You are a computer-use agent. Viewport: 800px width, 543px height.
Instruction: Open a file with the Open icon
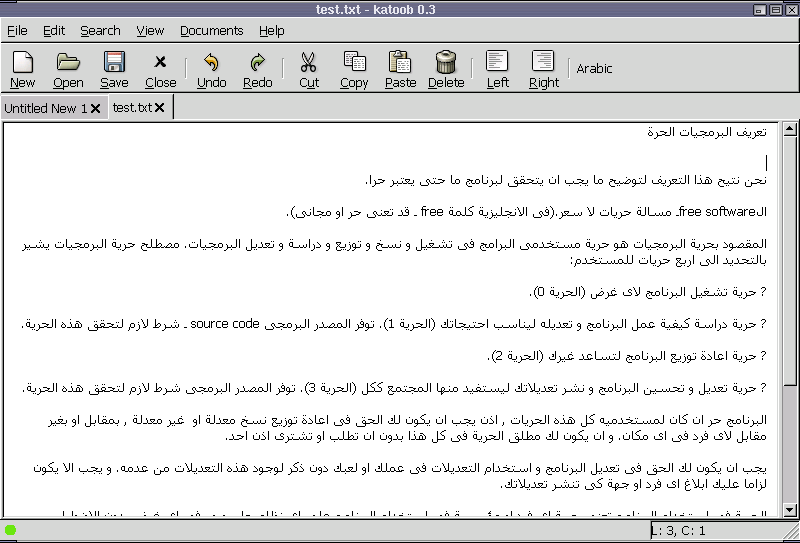tap(68, 69)
